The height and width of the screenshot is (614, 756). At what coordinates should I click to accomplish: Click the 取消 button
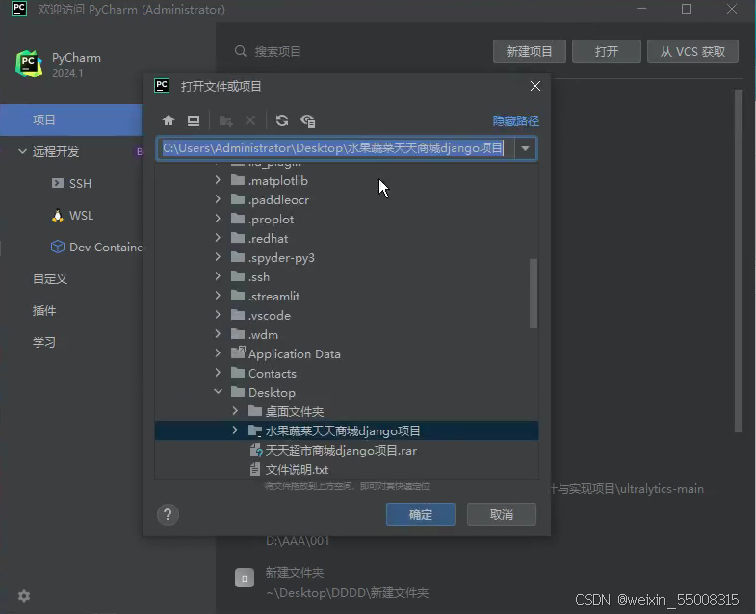(501, 515)
